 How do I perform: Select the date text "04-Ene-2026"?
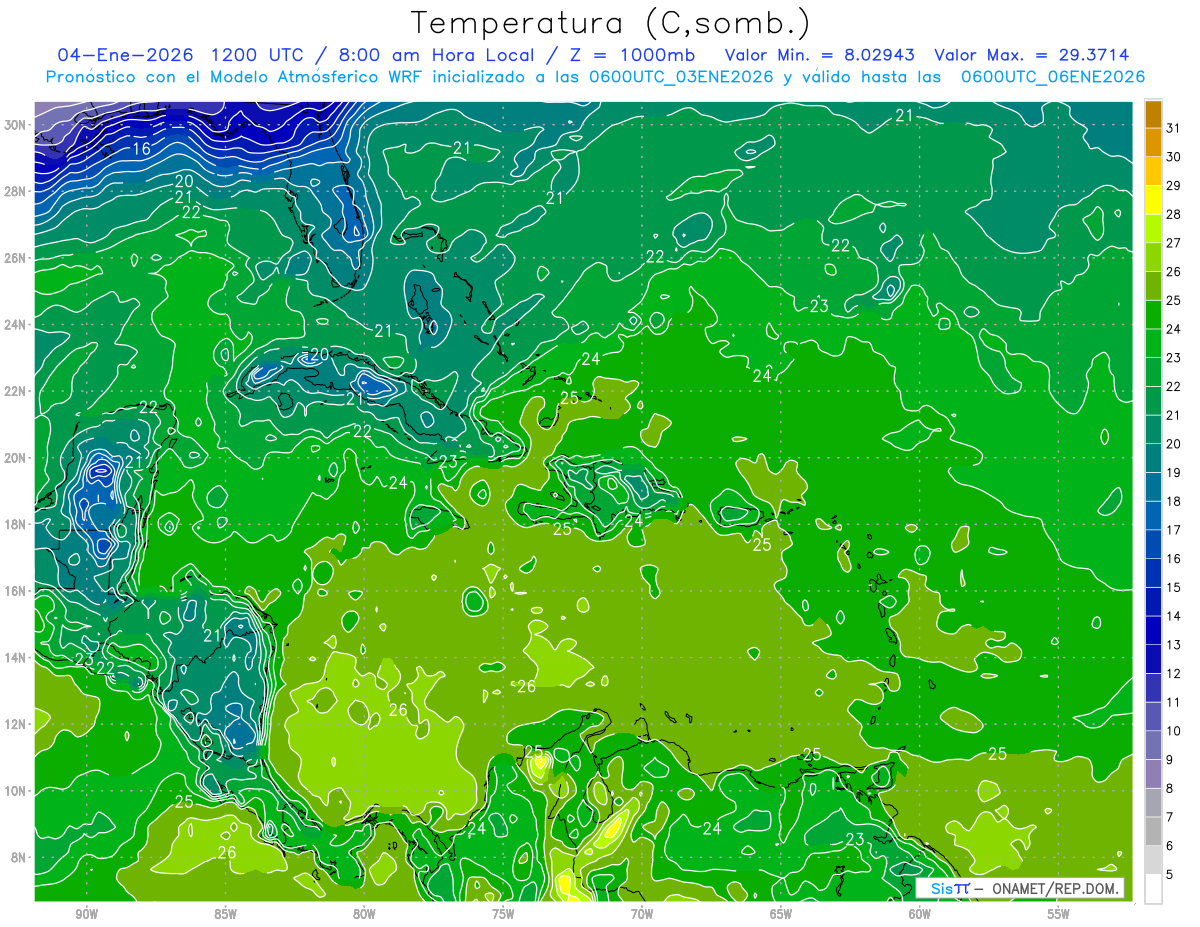coord(124,55)
